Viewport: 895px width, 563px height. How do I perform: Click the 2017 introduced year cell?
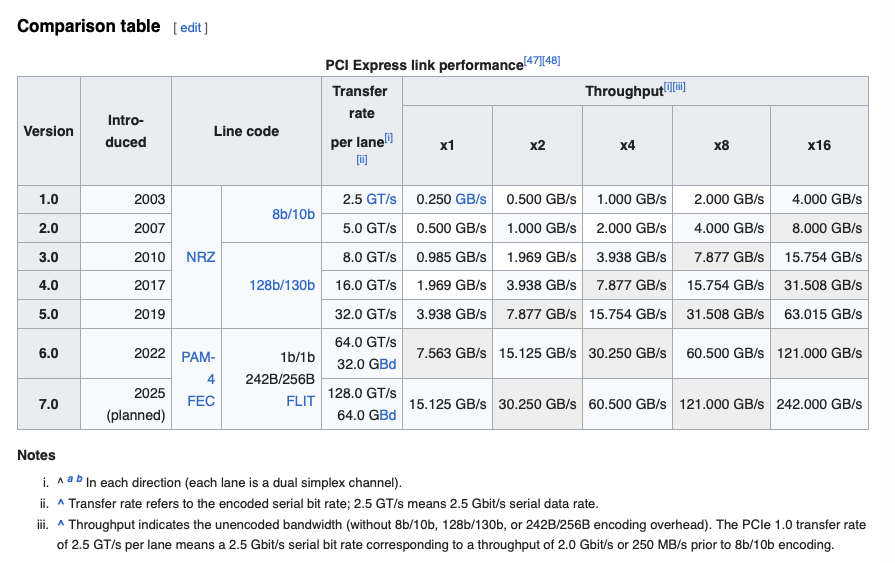pos(126,285)
